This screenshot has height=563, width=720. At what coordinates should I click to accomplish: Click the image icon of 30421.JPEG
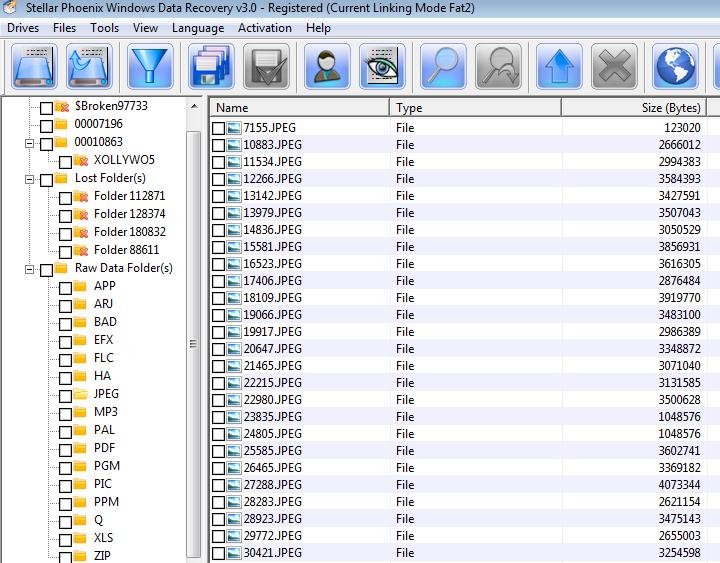[234, 552]
